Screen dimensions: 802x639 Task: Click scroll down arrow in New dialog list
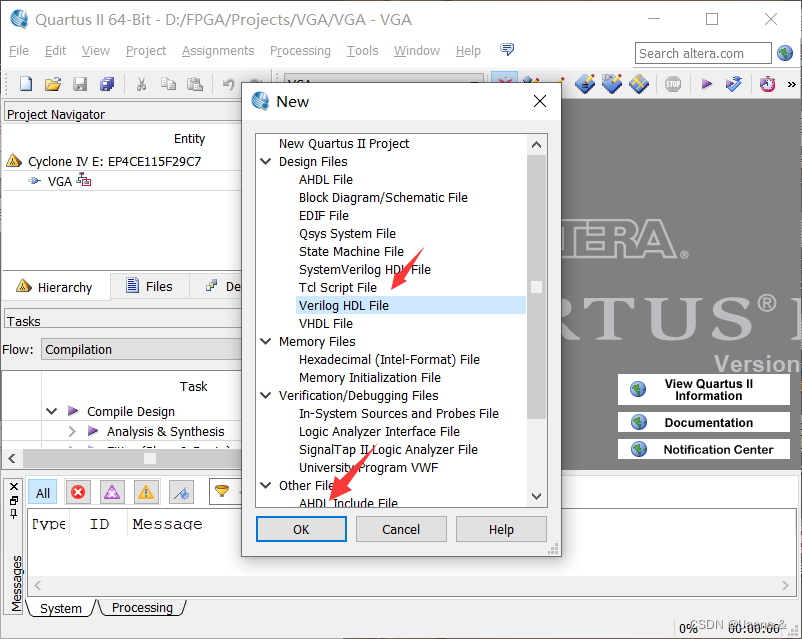click(537, 496)
